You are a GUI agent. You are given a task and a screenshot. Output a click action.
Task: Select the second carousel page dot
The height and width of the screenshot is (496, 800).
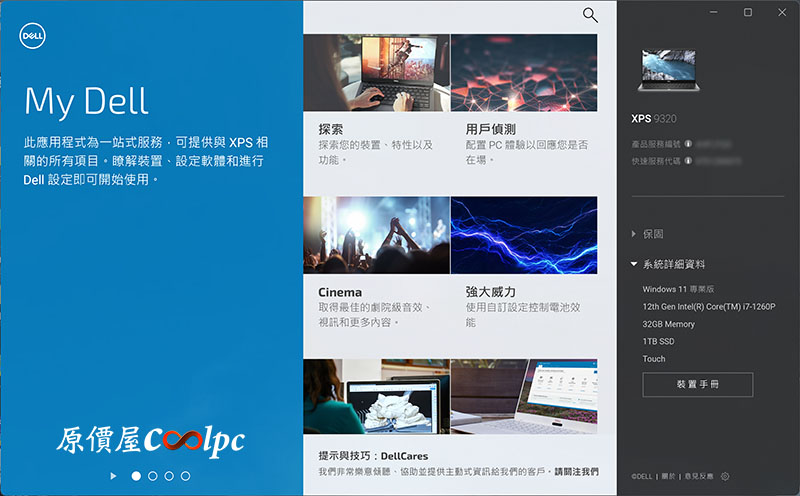click(153, 476)
